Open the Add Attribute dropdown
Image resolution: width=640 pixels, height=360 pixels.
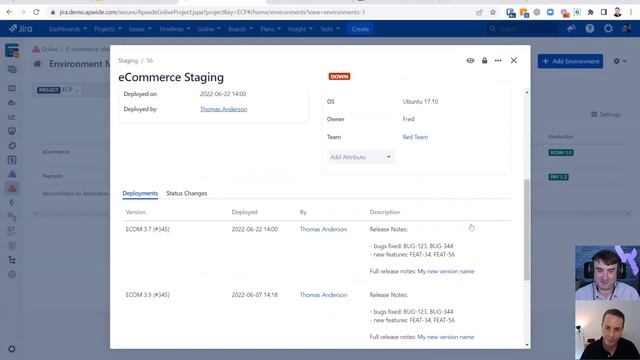tap(360, 157)
